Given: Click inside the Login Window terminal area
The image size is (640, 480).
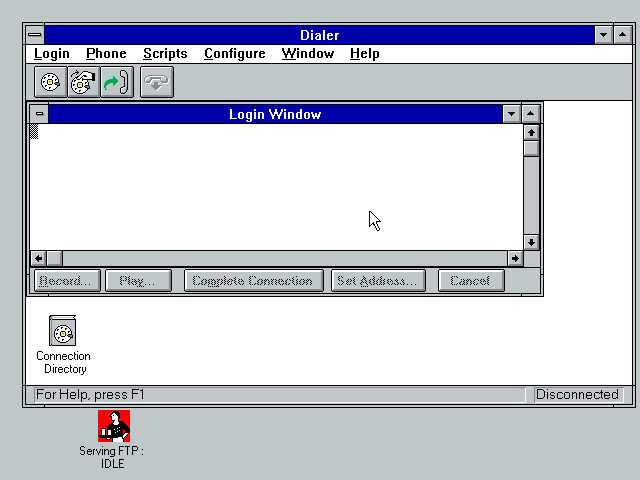Looking at the screenshot, I should pos(276,187).
